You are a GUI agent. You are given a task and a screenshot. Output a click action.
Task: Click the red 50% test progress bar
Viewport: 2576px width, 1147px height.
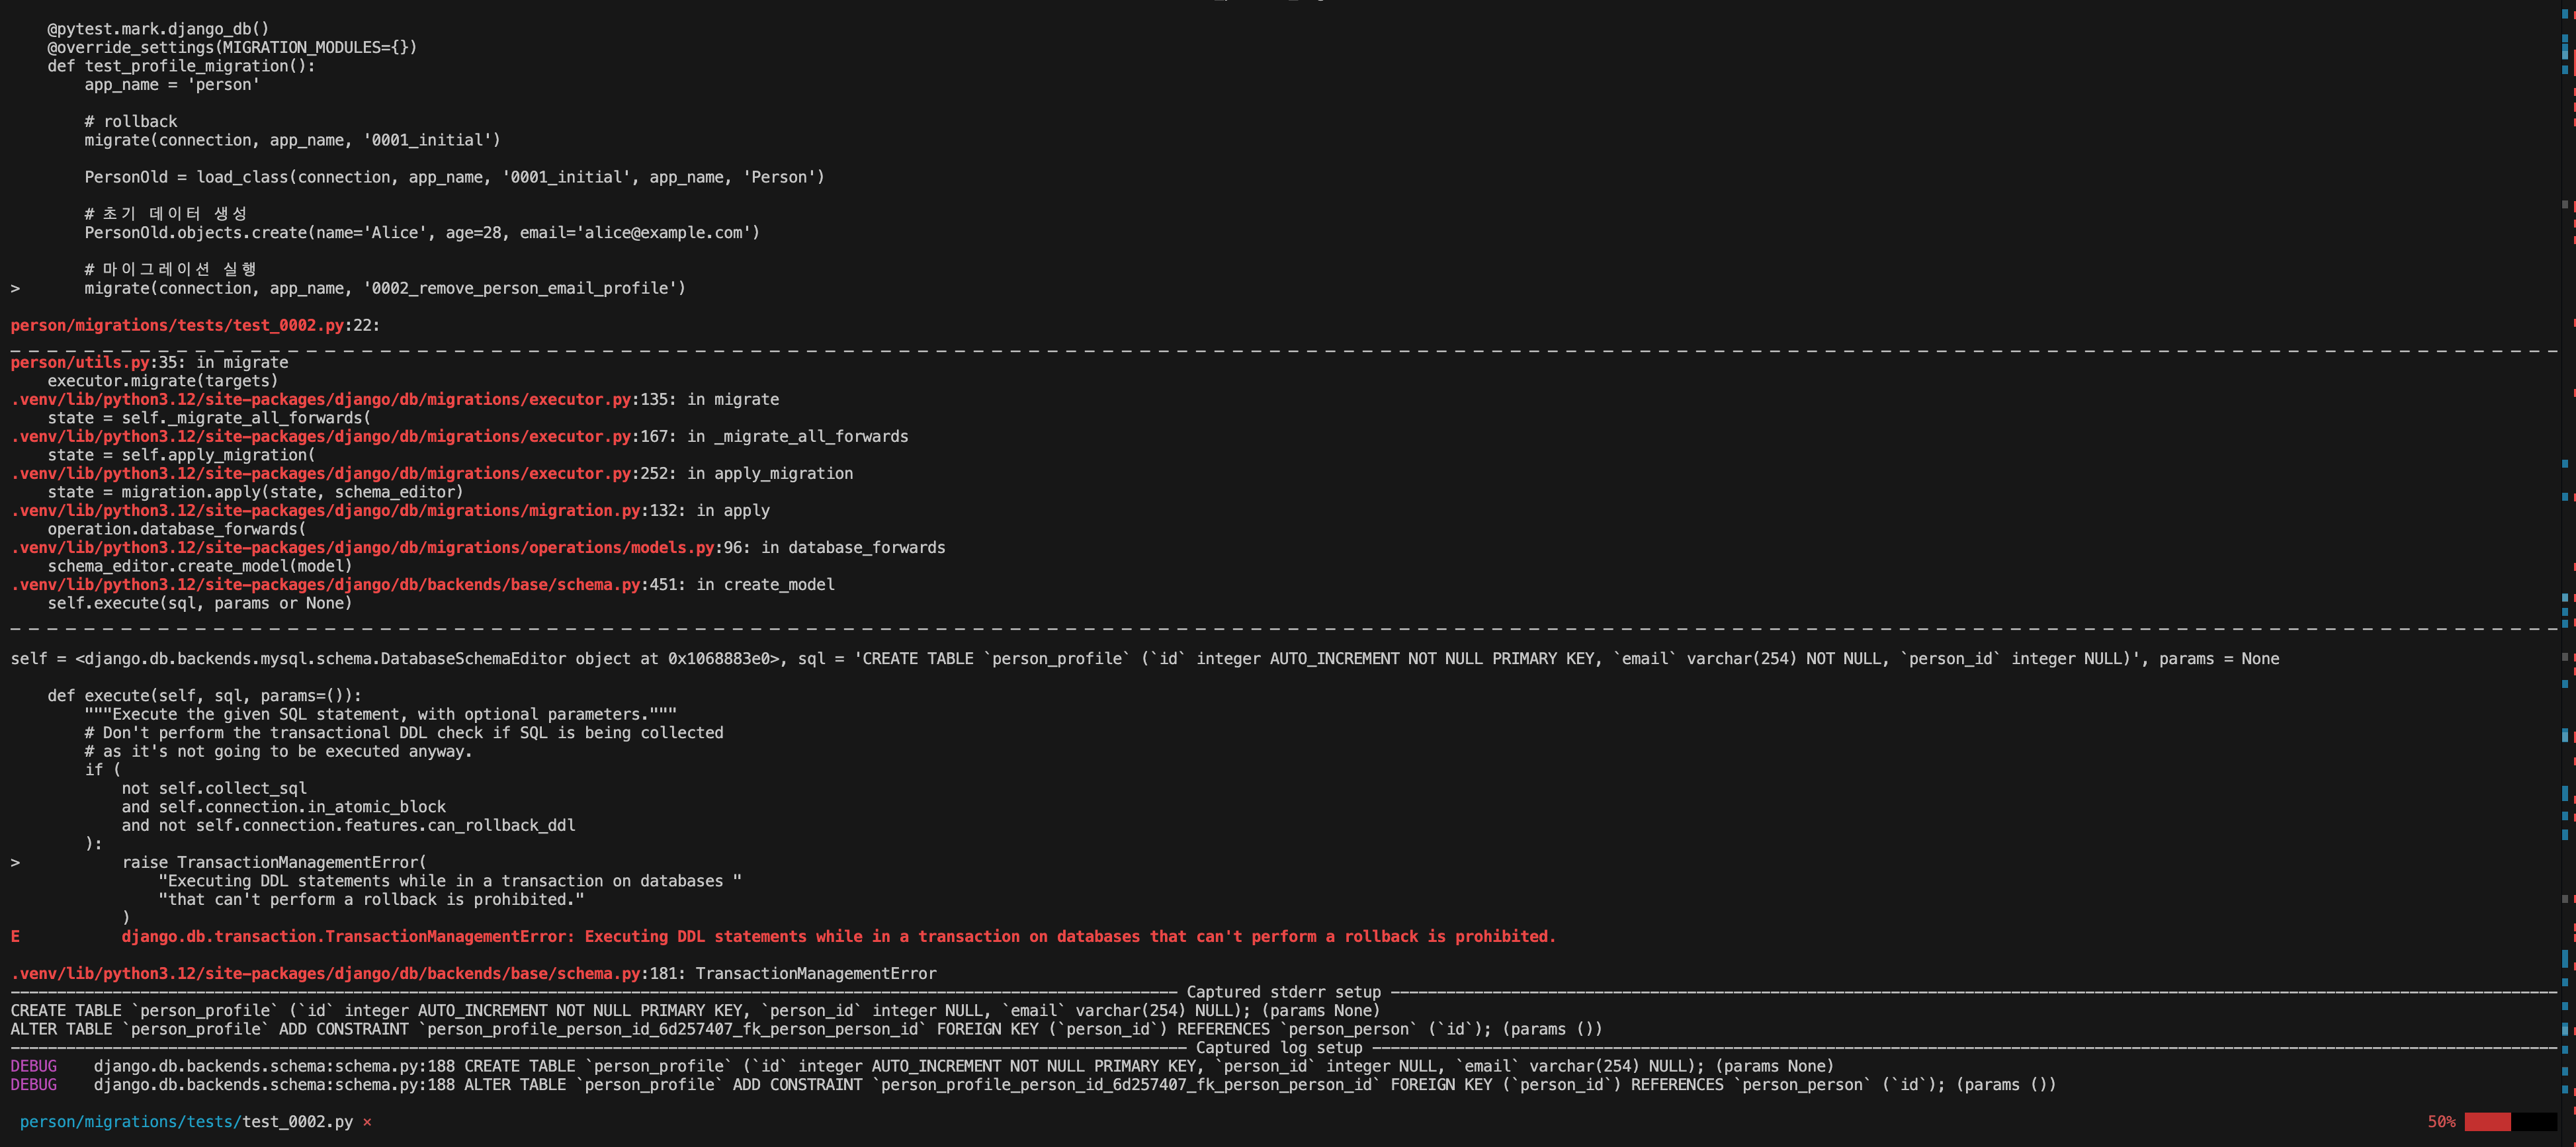pyautogui.click(x=2487, y=1122)
